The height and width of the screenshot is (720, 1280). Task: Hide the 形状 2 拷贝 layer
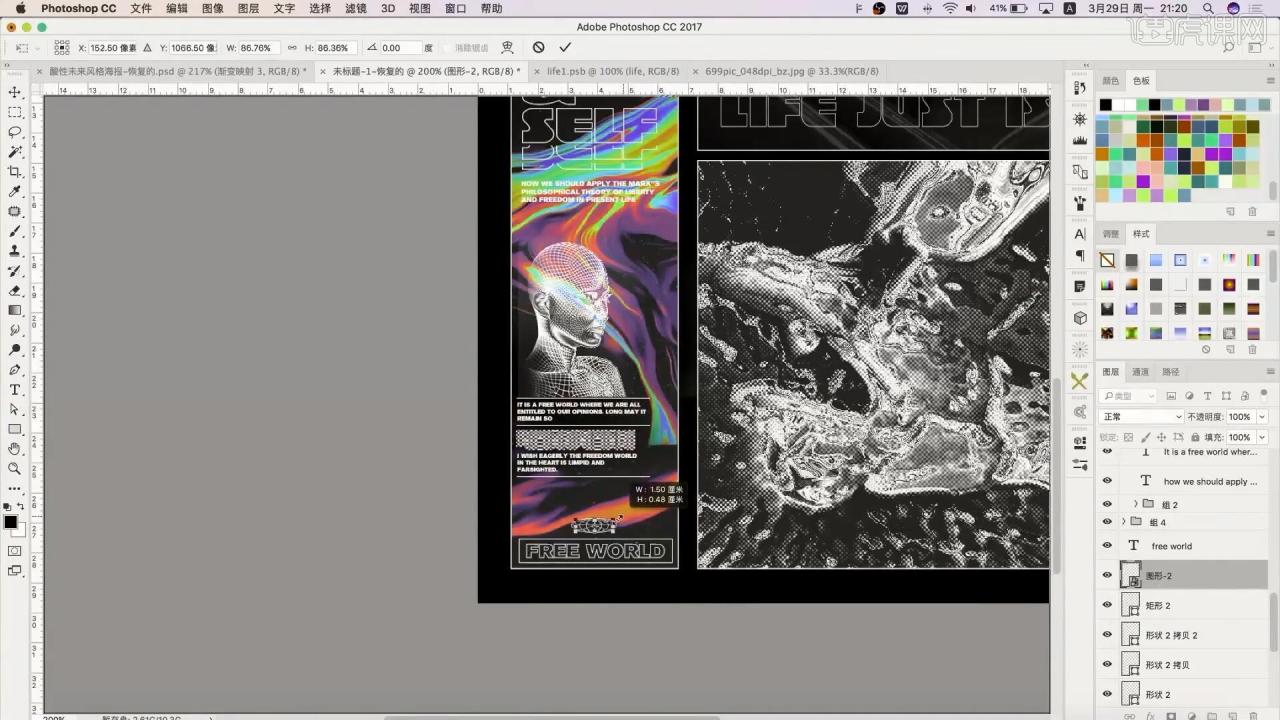click(x=1107, y=664)
